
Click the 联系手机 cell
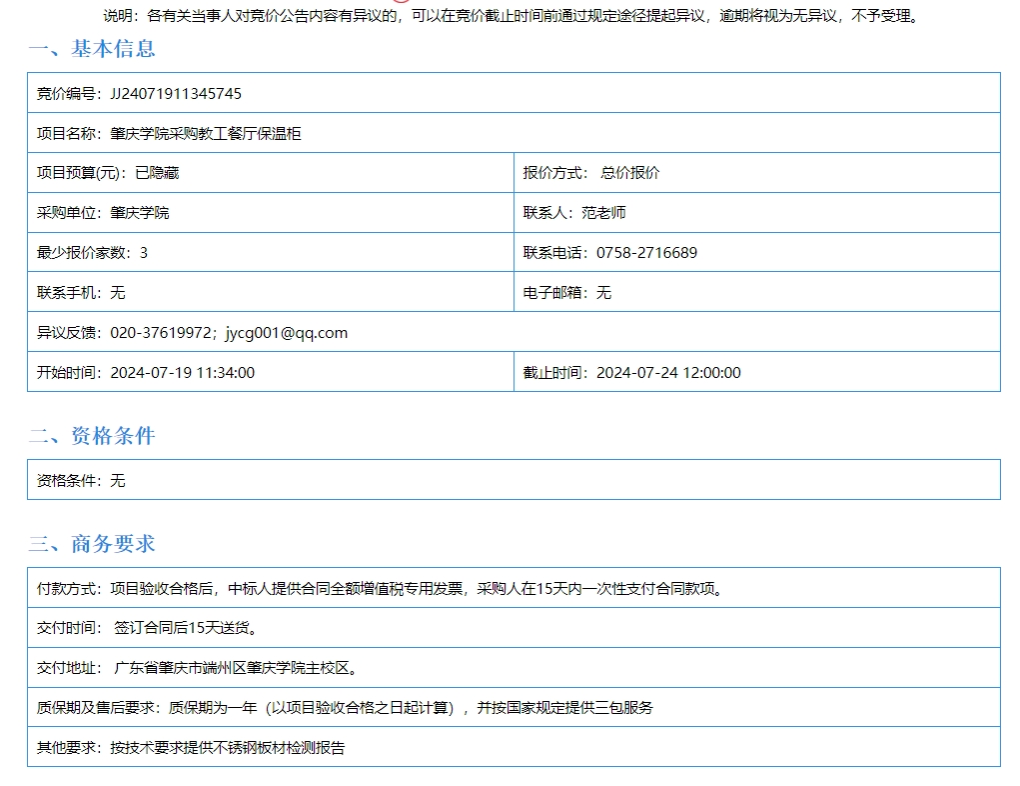(81, 293)
